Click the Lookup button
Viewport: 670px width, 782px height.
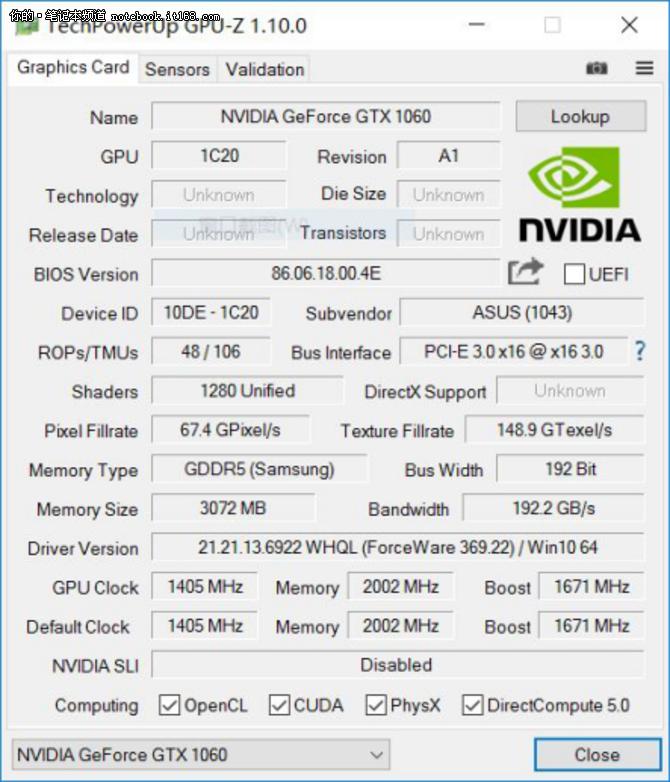pos(581,116)
